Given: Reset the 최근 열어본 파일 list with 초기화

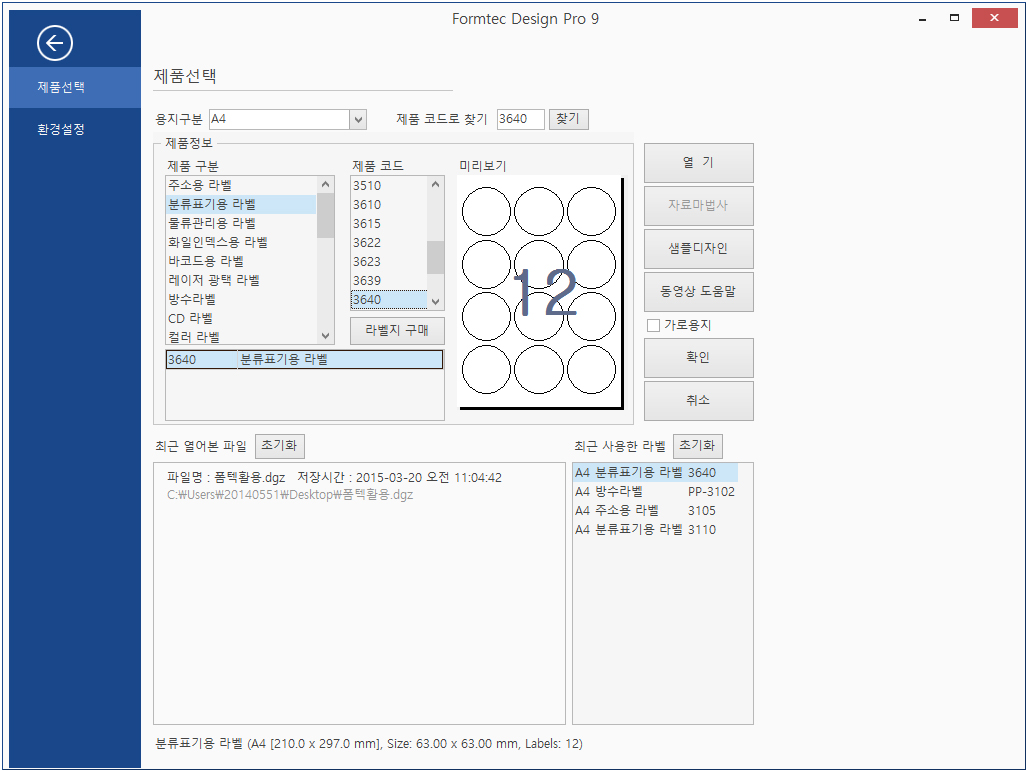Looking at the screenshot, I should 280,446.
